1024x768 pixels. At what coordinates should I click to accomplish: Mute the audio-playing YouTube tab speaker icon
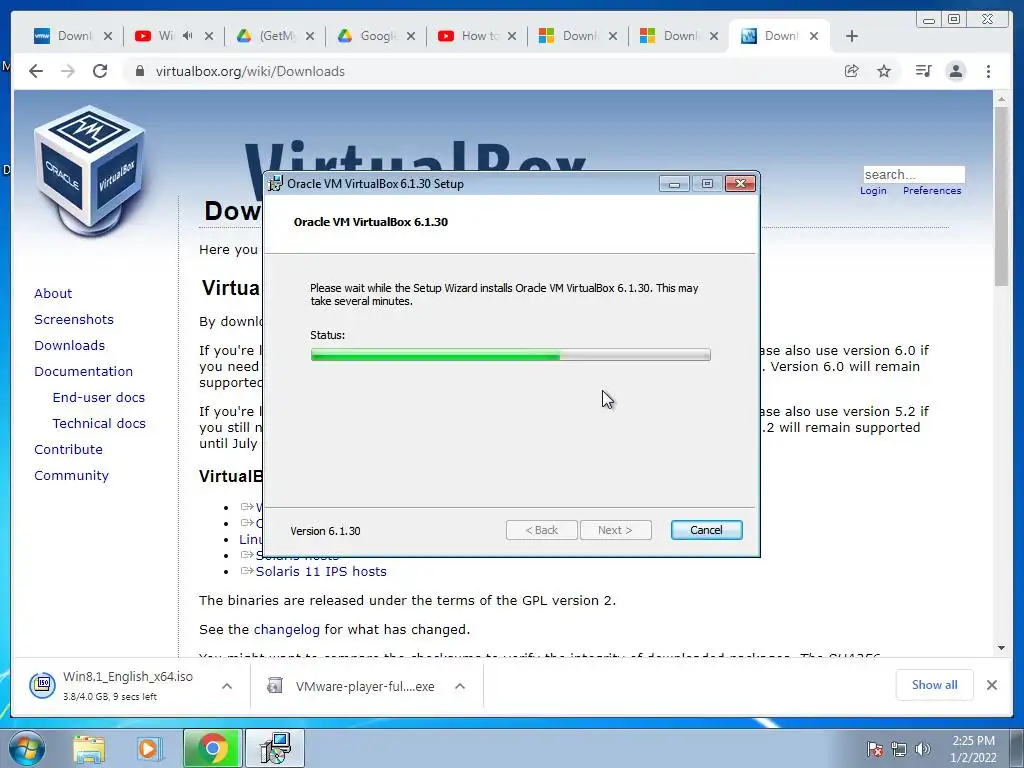point(187,36)
